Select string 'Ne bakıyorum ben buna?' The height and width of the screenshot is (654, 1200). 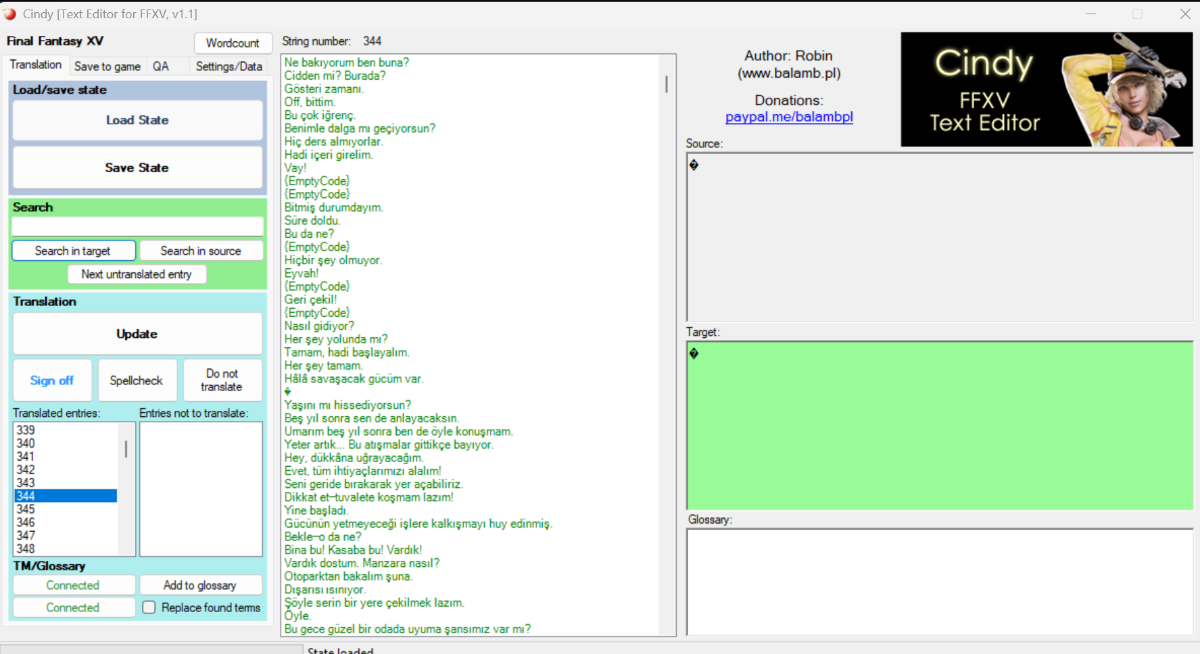click(x=346, y=62)
